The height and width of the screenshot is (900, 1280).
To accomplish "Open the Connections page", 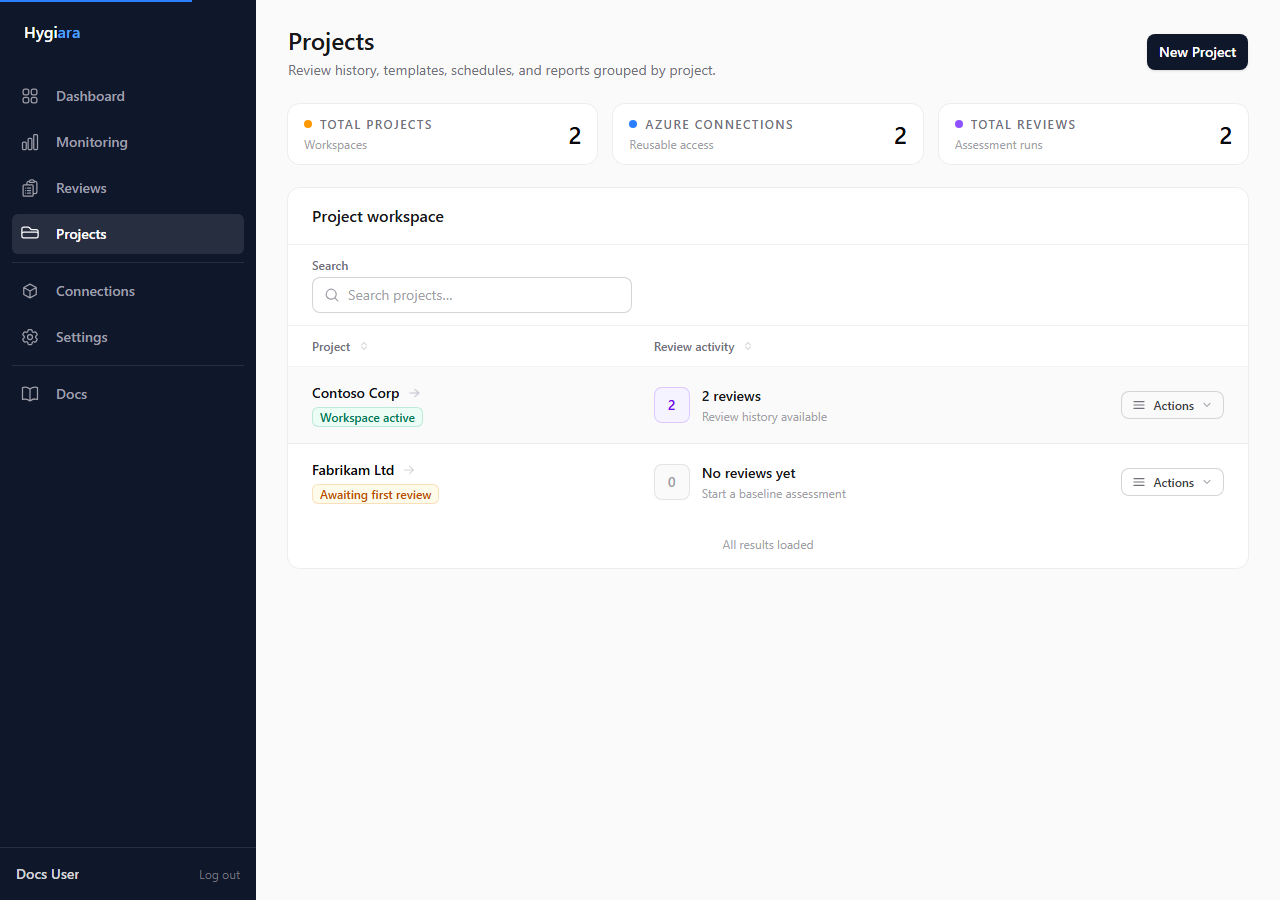I will click(128, 291).
